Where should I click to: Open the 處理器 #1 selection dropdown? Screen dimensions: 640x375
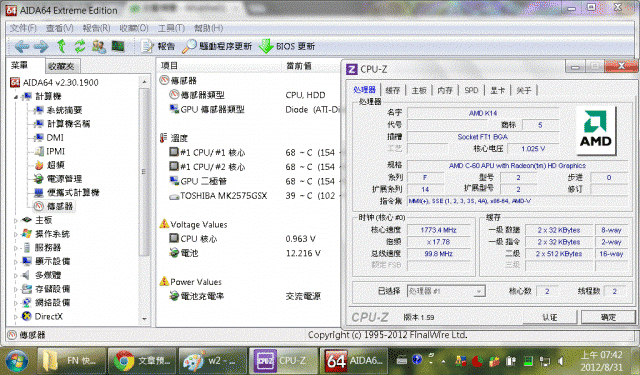coord(446,291)
